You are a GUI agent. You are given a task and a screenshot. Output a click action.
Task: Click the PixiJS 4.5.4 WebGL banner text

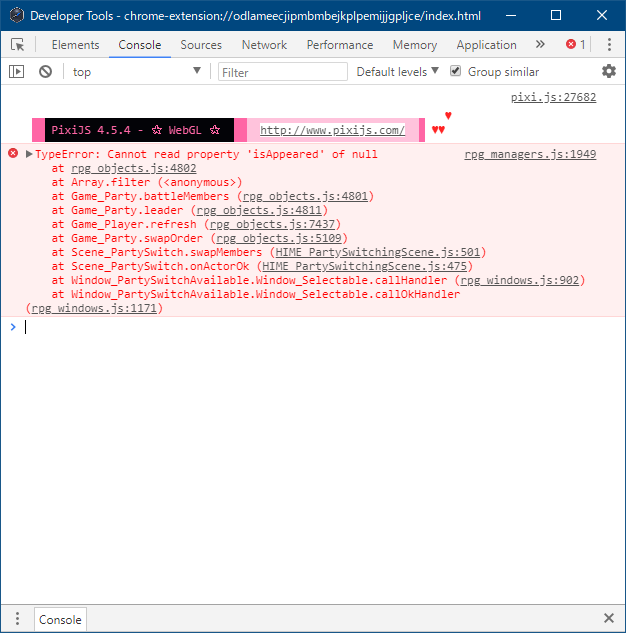[x=136, y=130]
